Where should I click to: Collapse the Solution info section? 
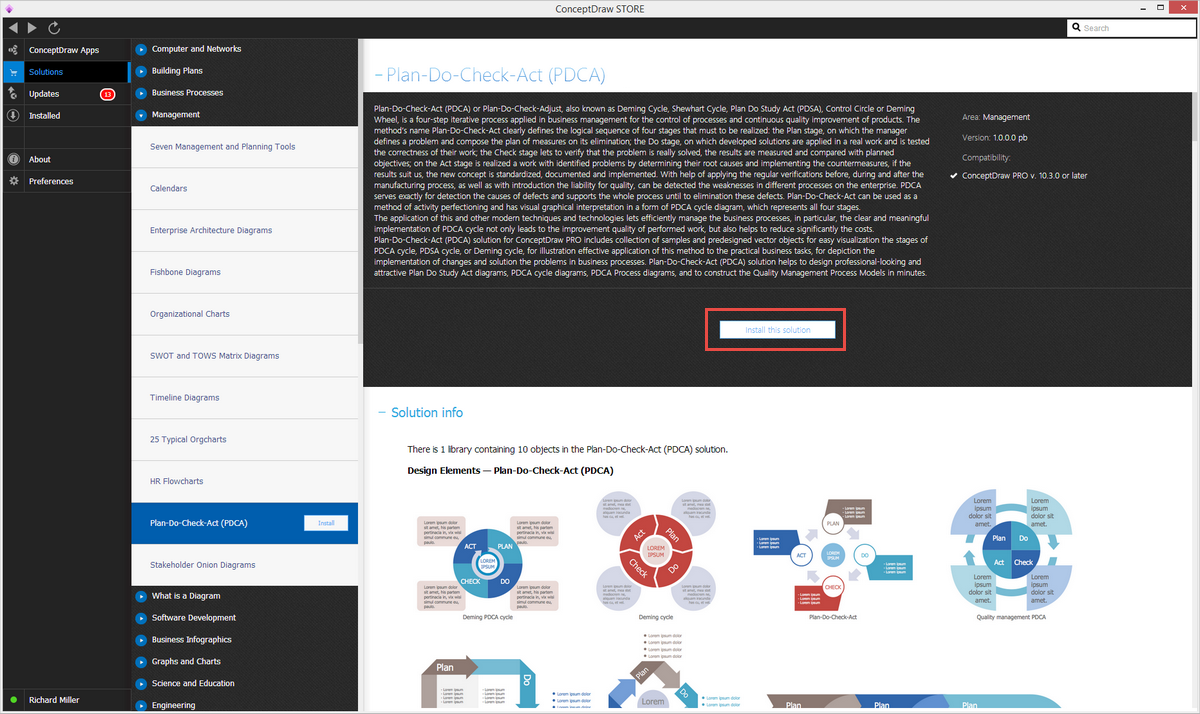click(381, 412)
